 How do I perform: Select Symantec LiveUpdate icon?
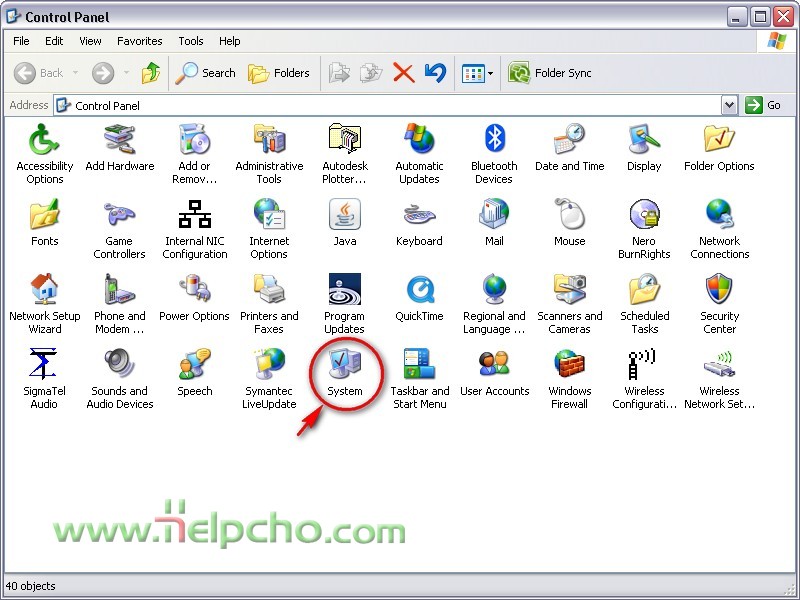point(269,379)
